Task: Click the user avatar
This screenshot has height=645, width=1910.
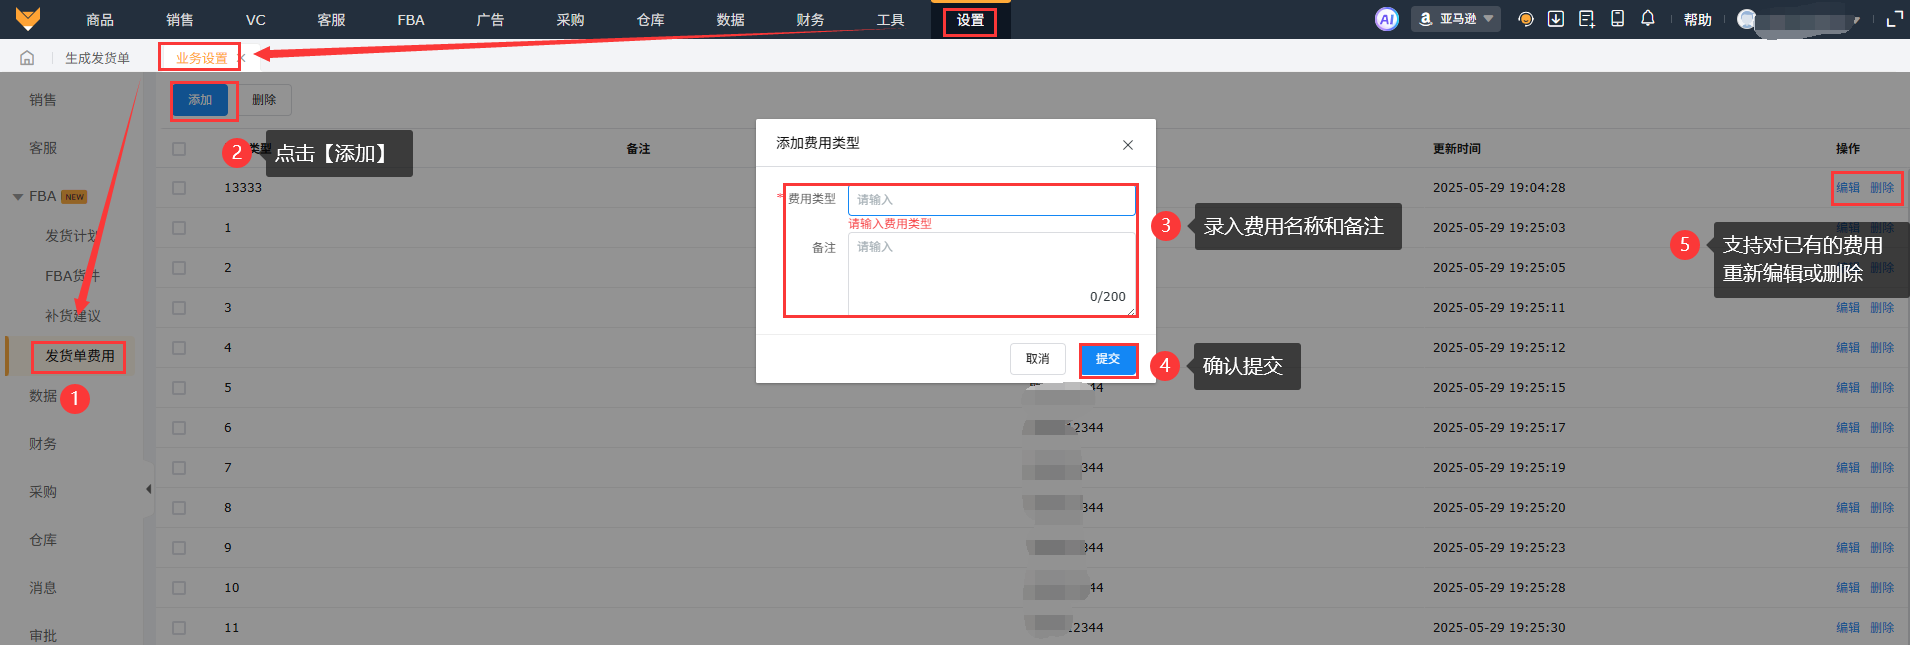Action: (x=1747, y=19)
